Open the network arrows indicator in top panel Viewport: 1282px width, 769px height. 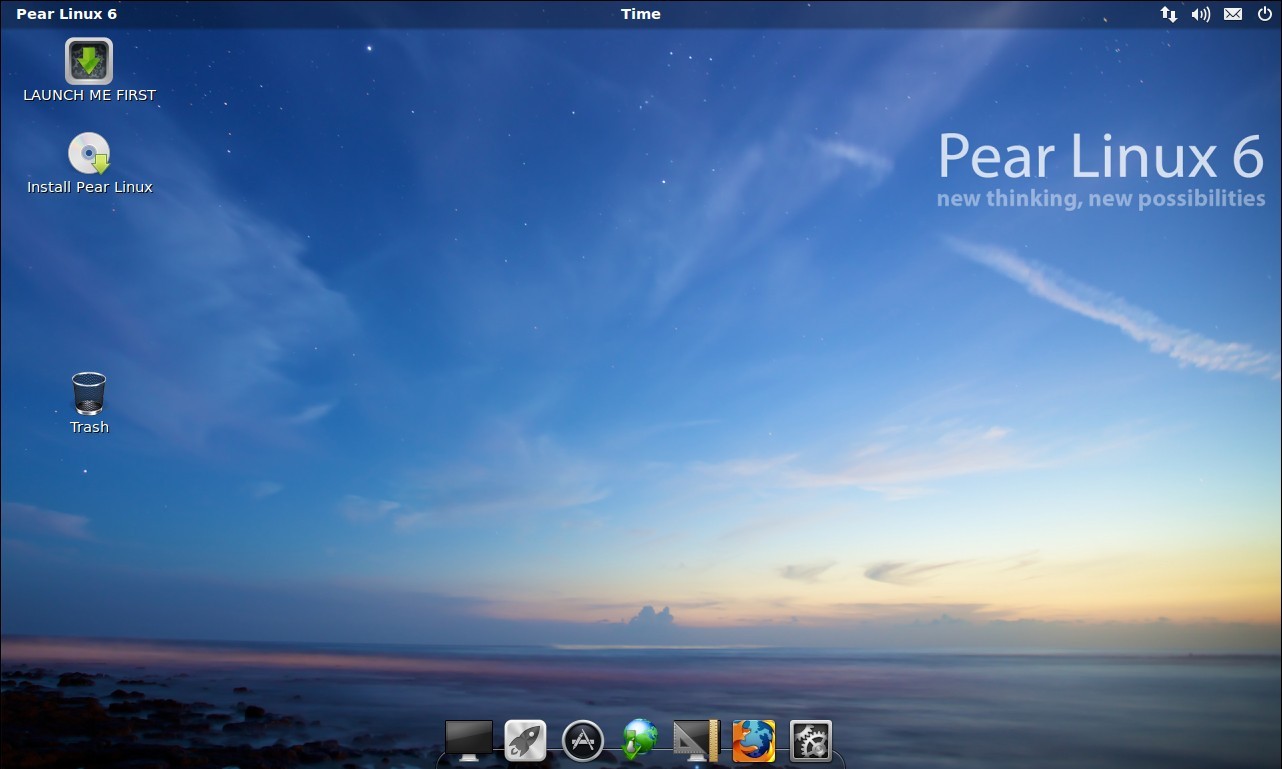click(x=1168, y=14)
